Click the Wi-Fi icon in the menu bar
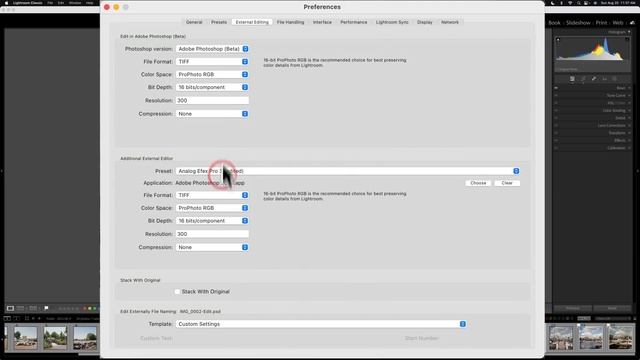The image size is (640, 360). pyautogui.click(x=570, y=3)
